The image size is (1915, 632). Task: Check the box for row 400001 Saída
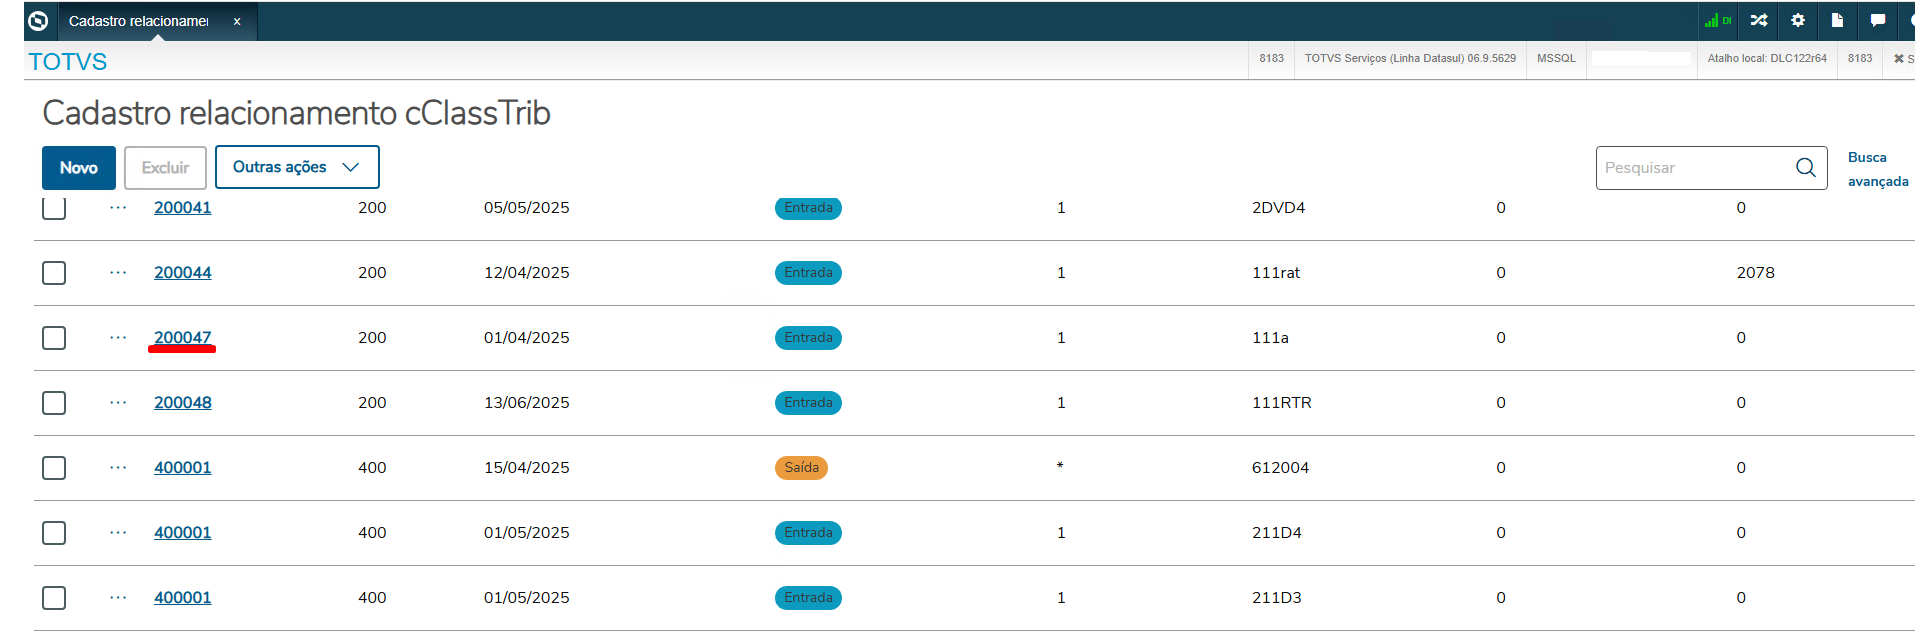click(x=54, y=468)
